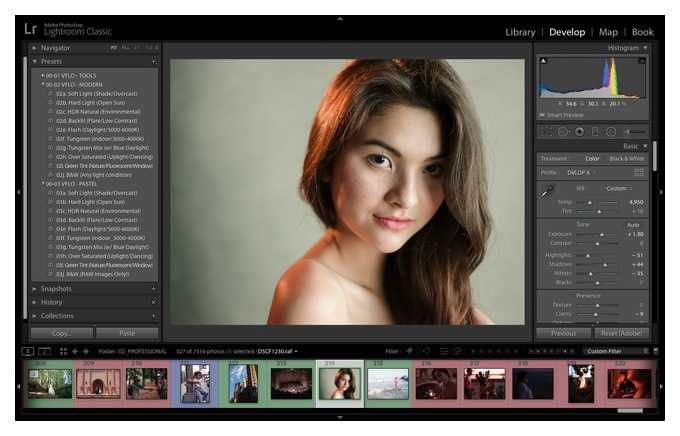The width and height of the screenshot is (680, 436).
Task: Open the second monitor window icon
Action: point(45,351)
